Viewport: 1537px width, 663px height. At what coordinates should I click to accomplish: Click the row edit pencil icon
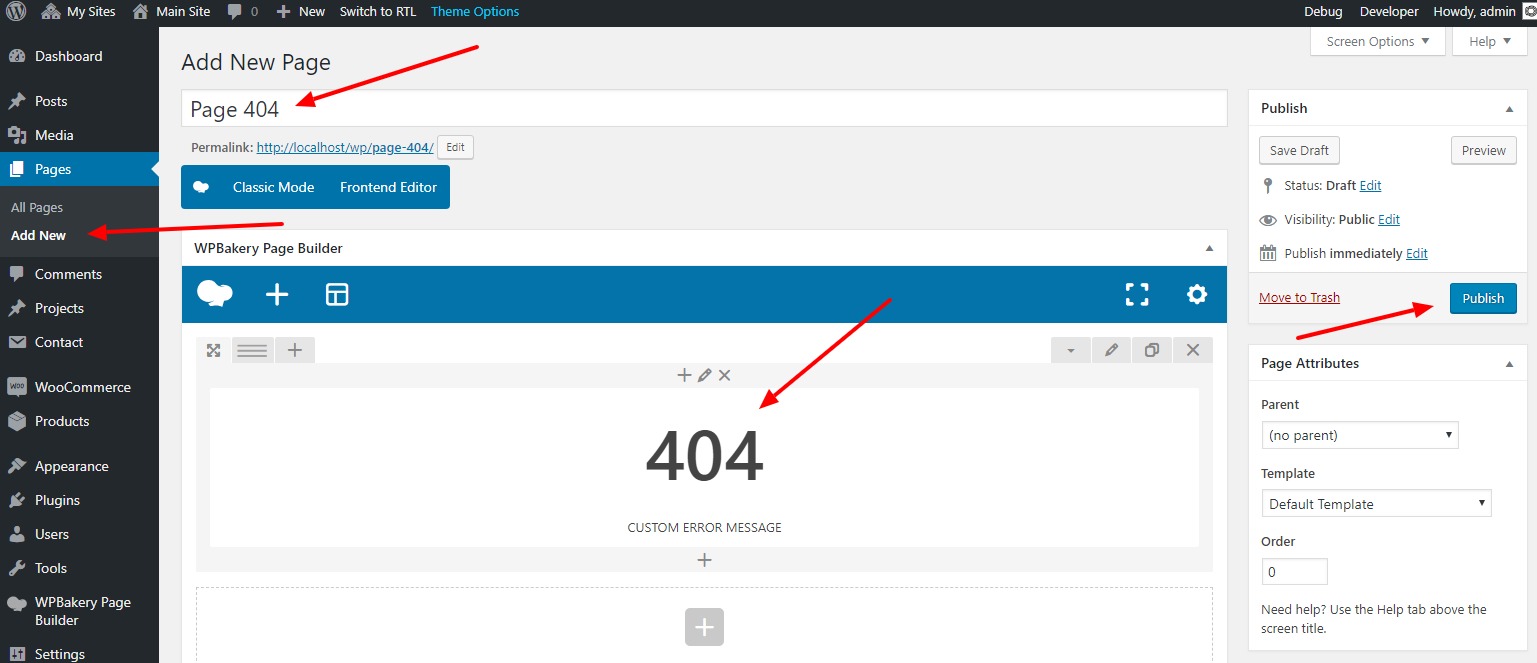pyautogui.click(x=1111, y=350)
